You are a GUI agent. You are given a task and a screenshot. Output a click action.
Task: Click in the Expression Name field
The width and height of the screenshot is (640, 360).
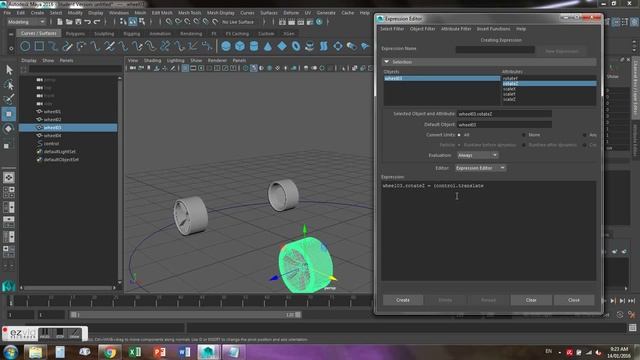pos(495,49)
